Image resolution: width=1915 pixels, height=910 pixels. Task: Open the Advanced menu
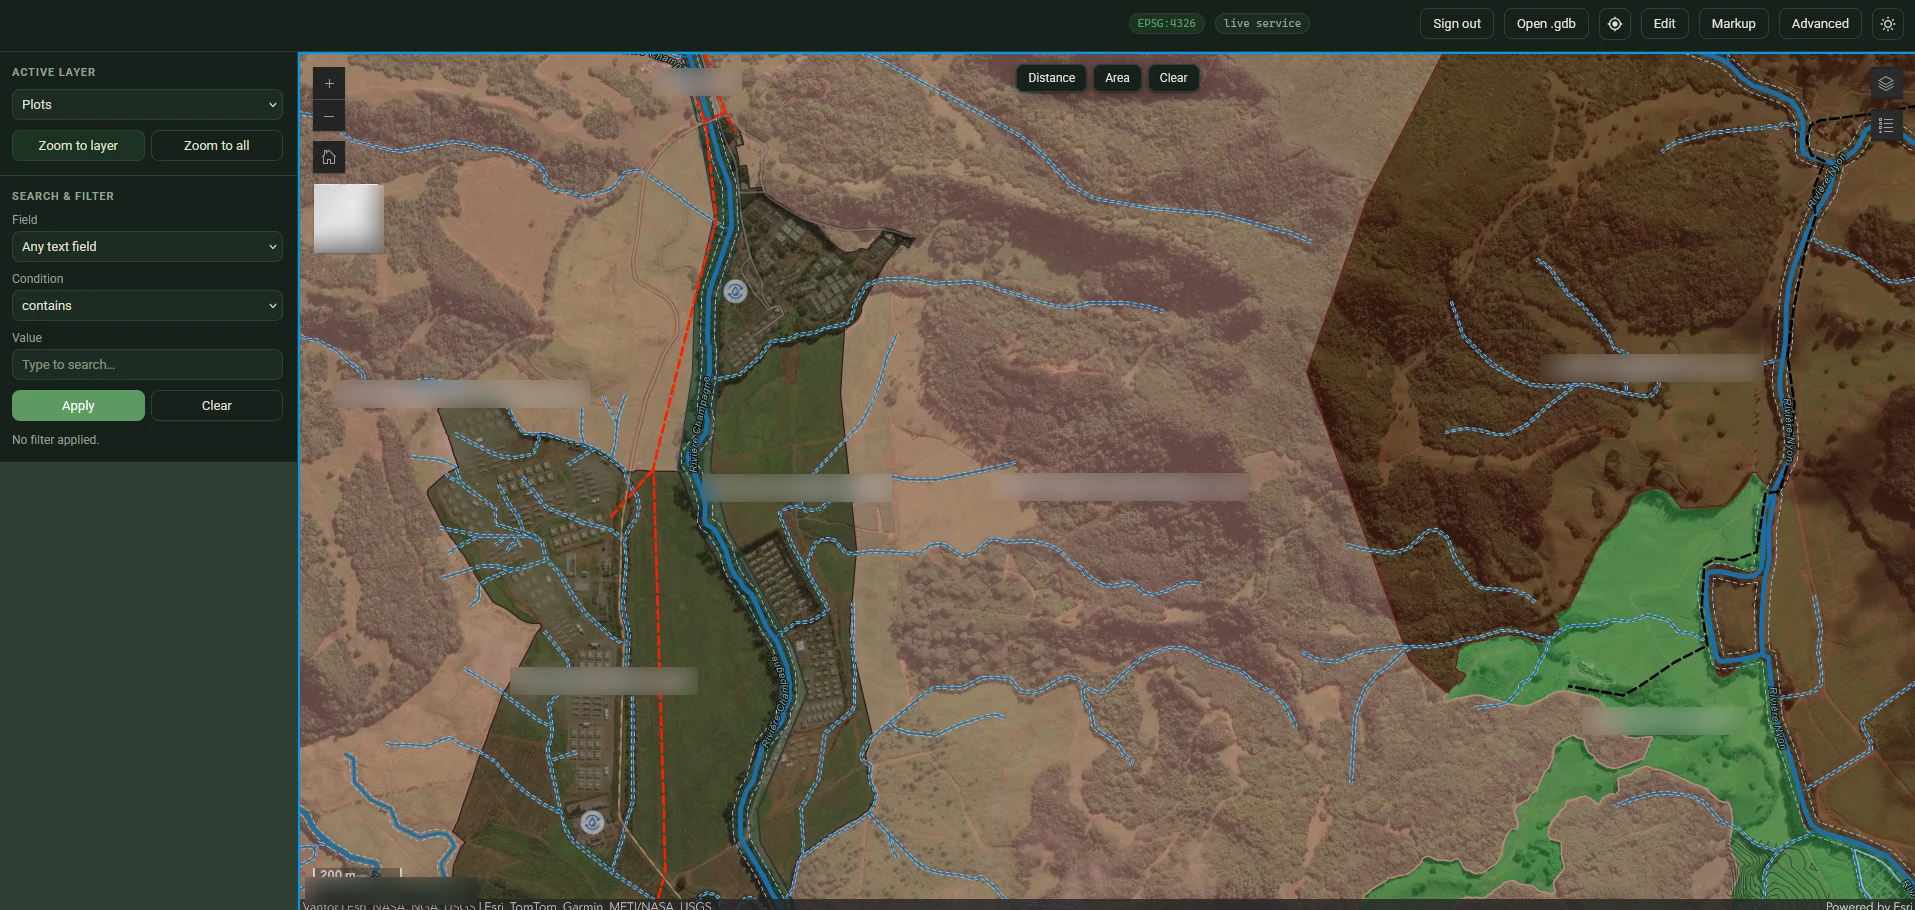tap(1820, 24)
